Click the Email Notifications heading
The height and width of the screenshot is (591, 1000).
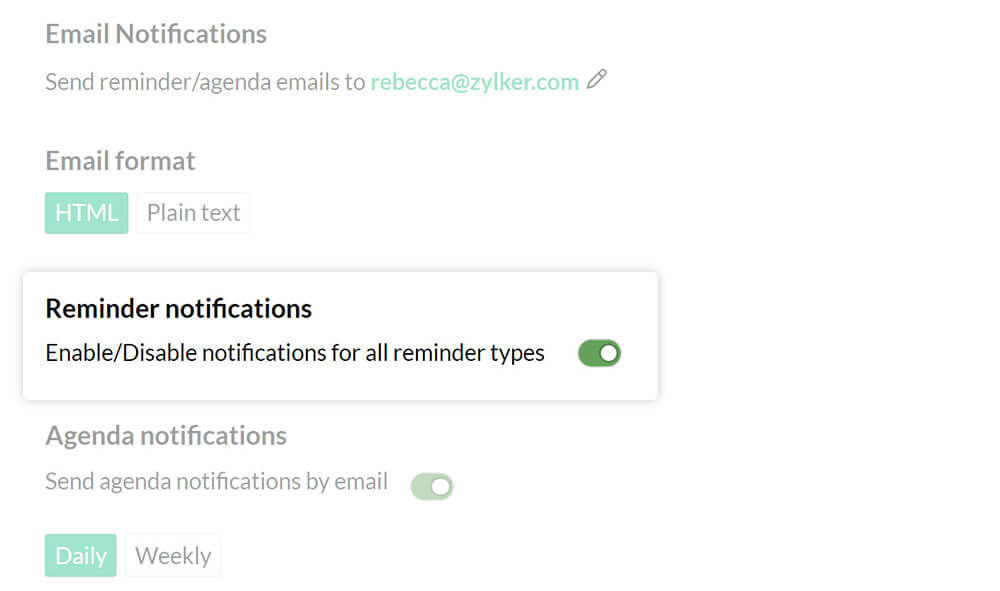point(156,34)
